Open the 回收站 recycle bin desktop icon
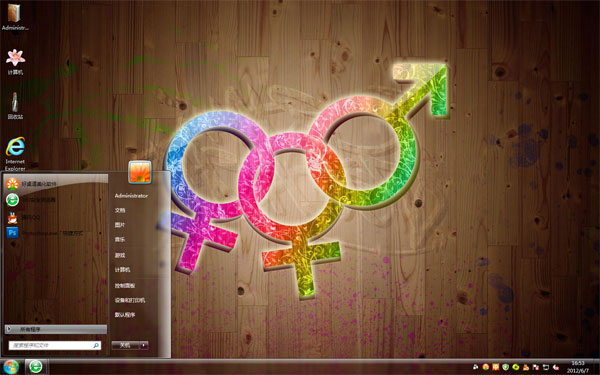The image size is (600, 375). pyautogui.click(x=15, y=106)
